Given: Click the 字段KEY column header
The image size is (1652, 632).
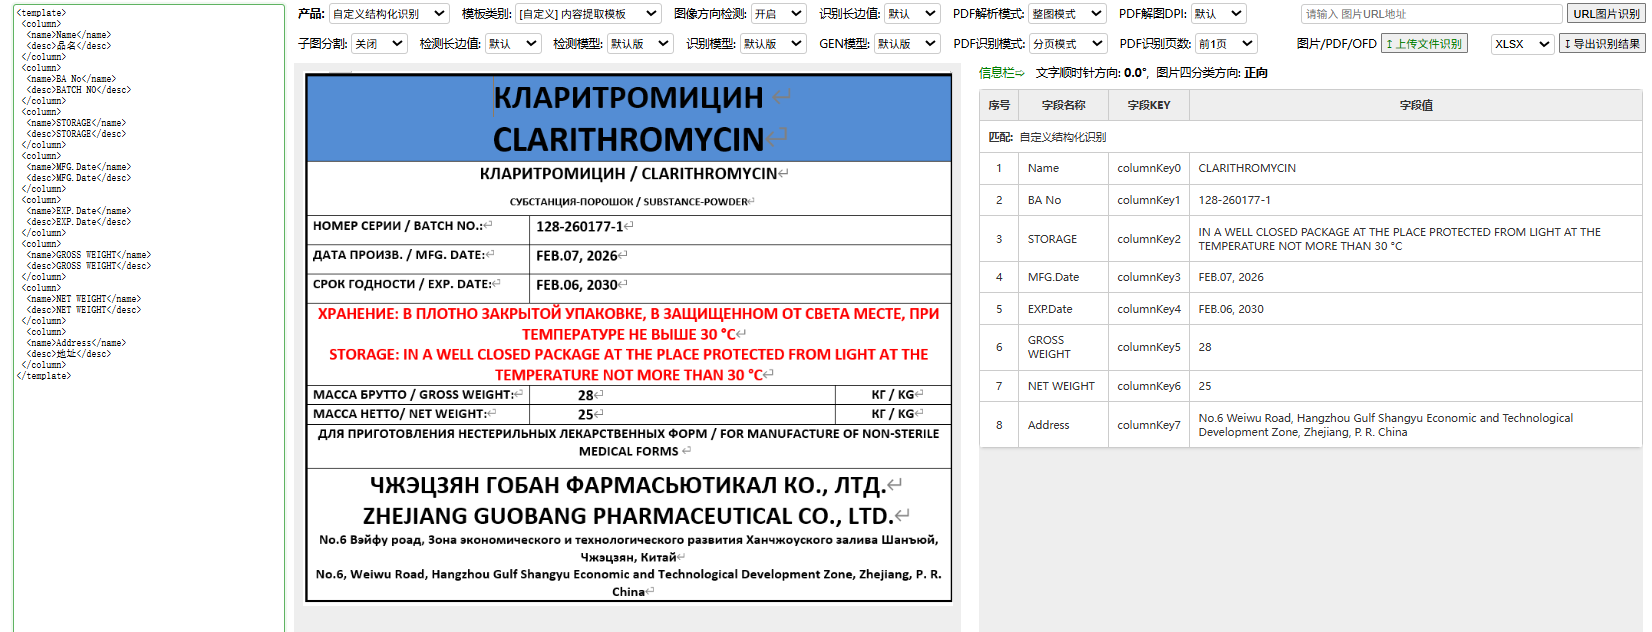Looking at the screenshot, I should coord(1148,105).
